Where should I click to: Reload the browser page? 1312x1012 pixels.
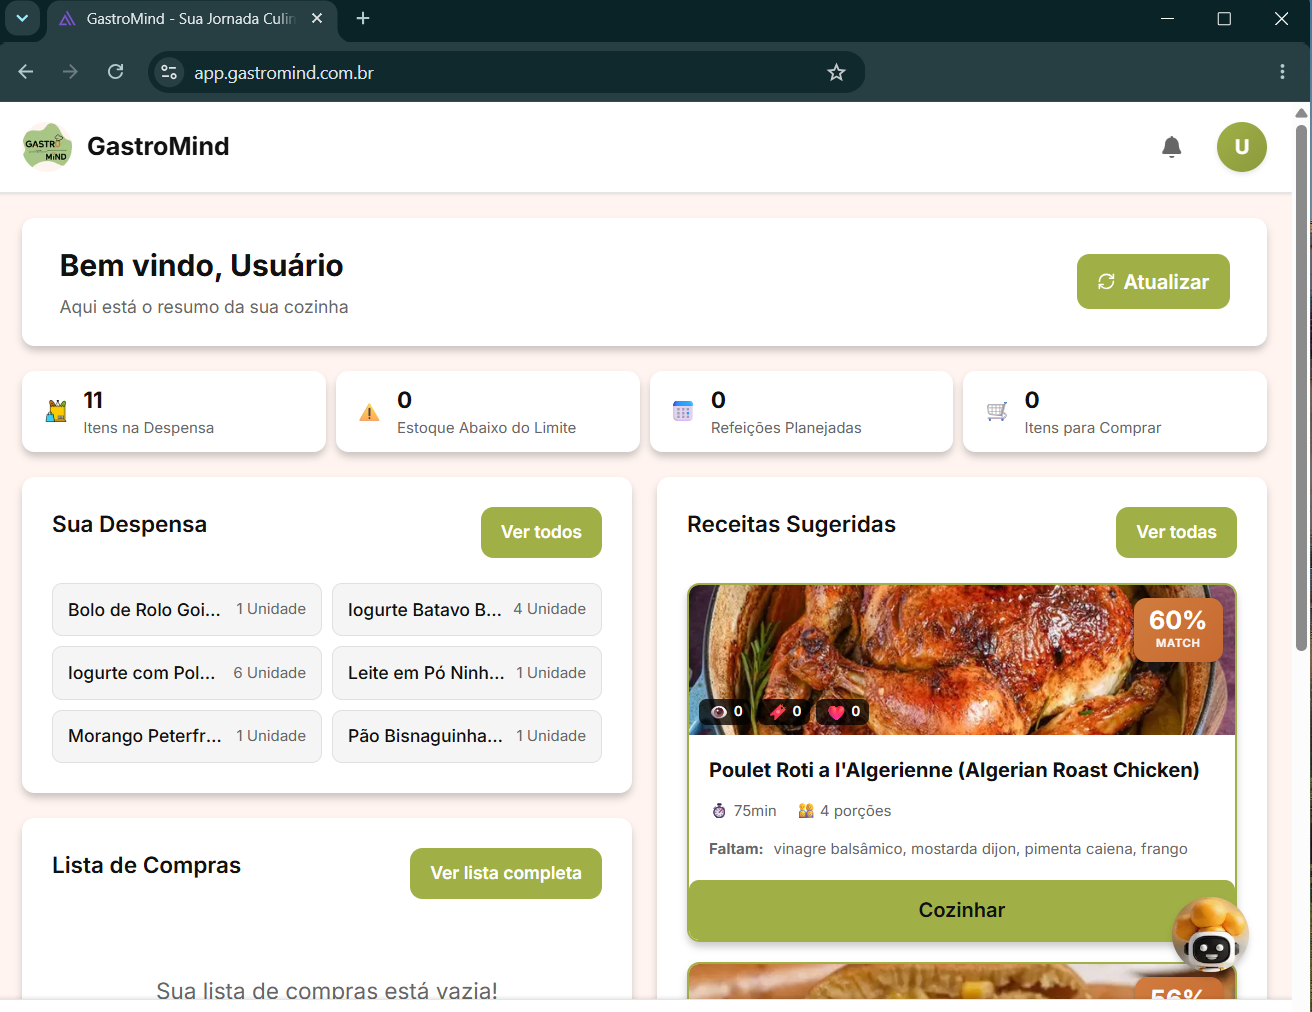[x=116, y=72]
